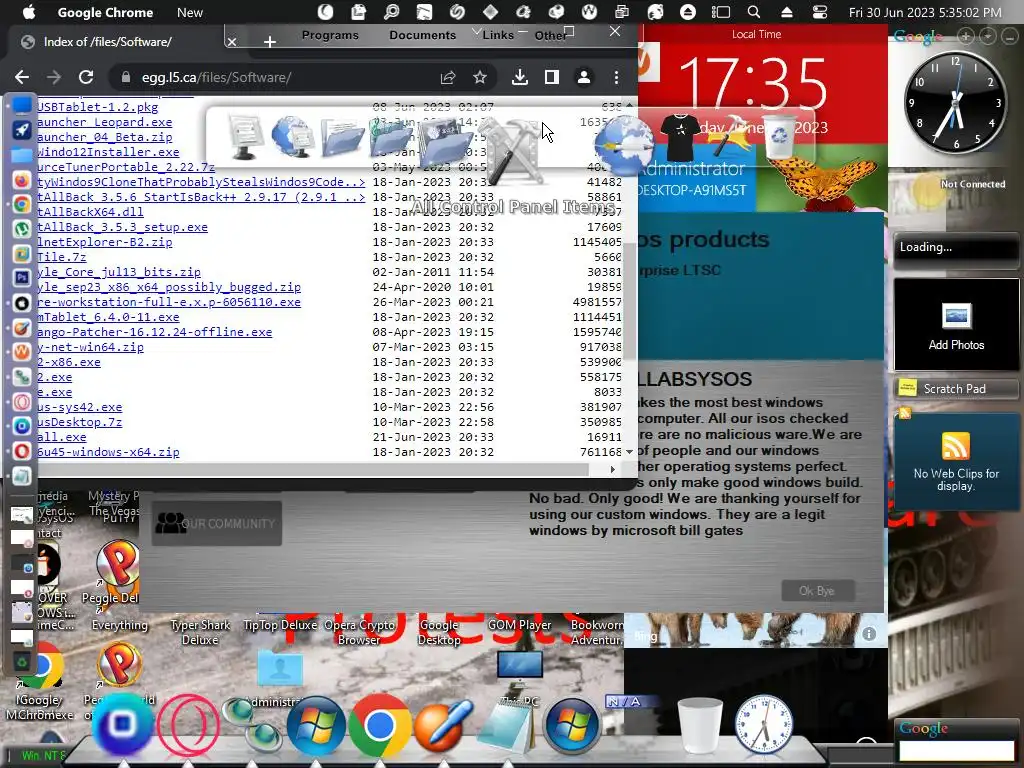Open Scratch Pad gadget

pos(955,389)
